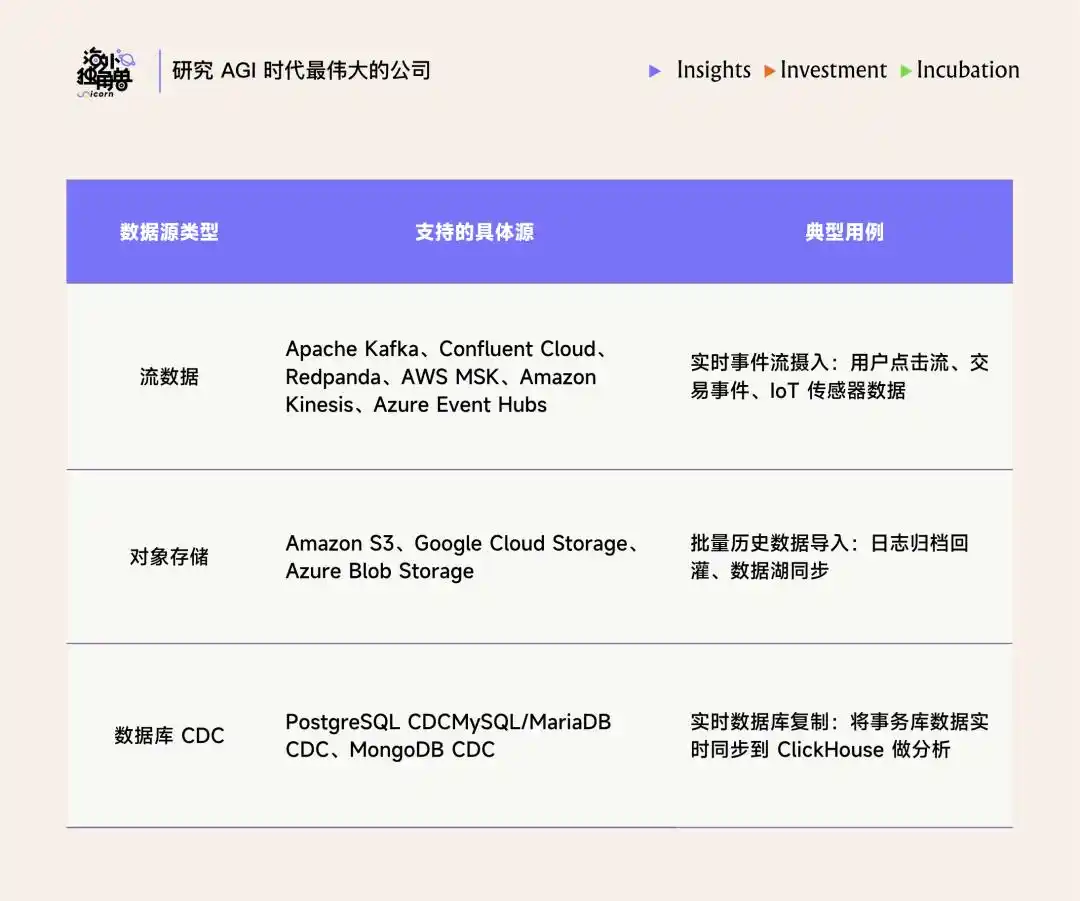1080x901 pixels.
Task: Select the Insights label
Action: click(714, 70)
